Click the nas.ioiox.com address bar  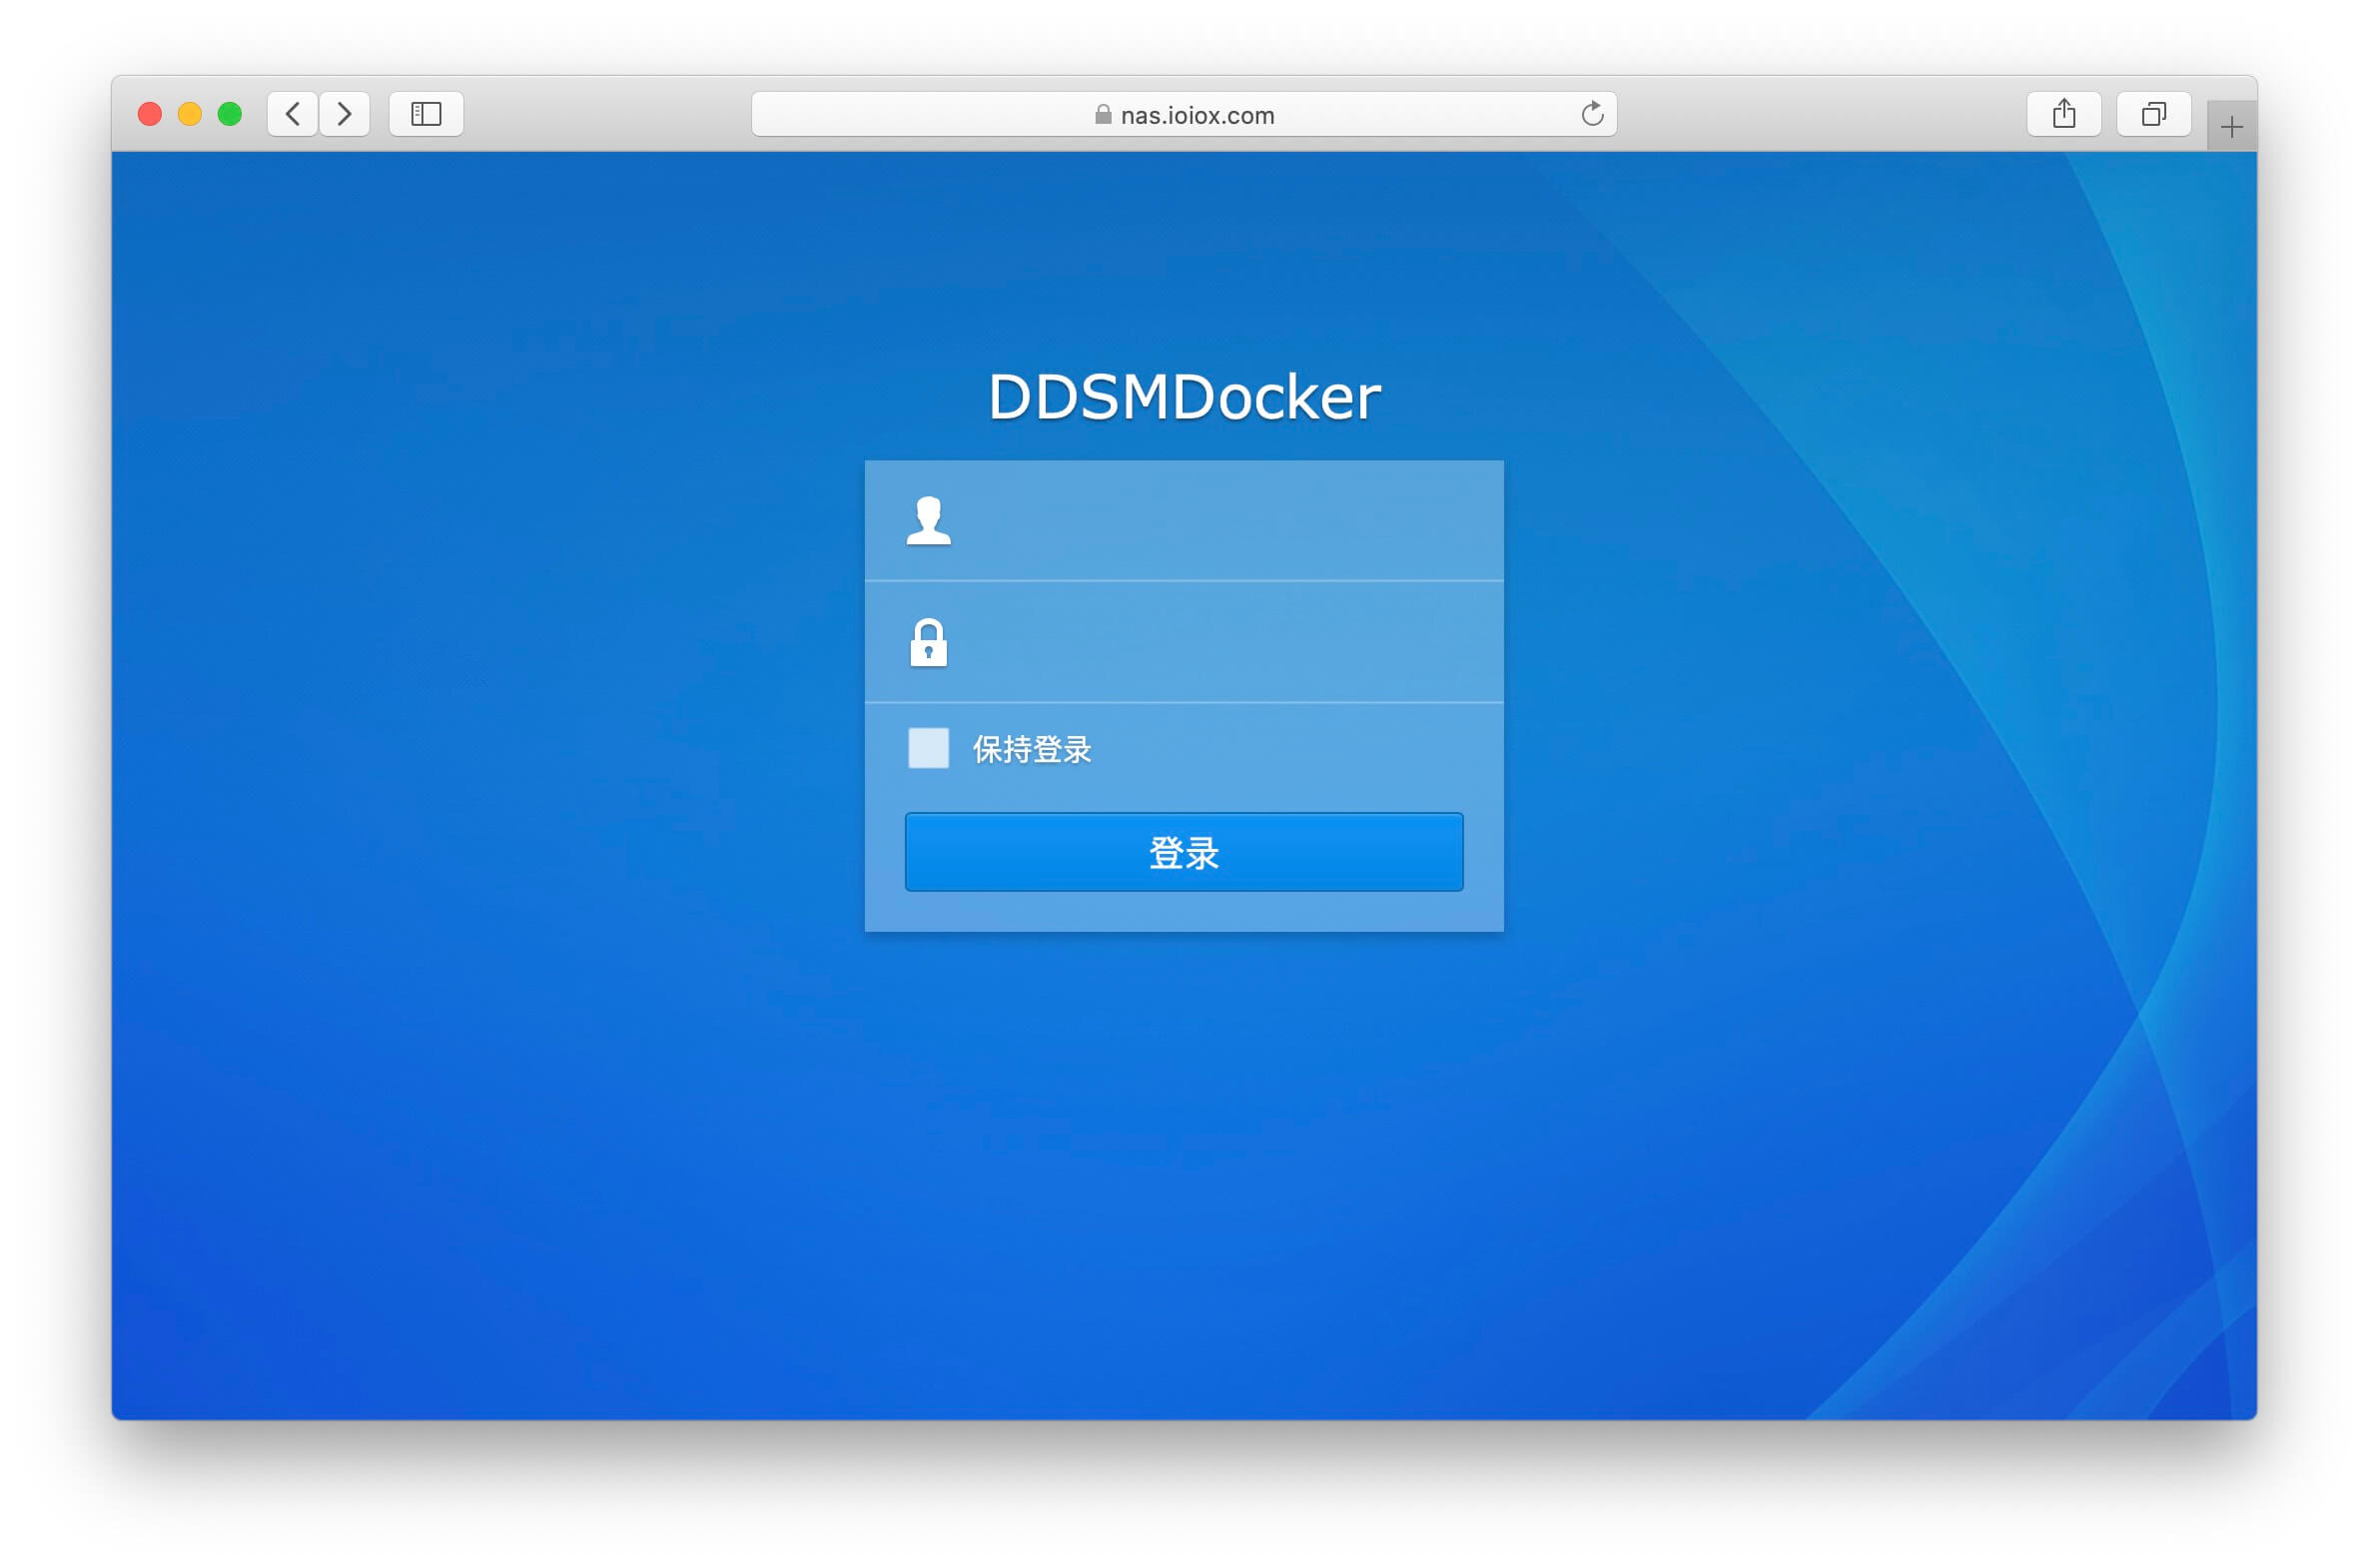click(x=1196, y=115)
